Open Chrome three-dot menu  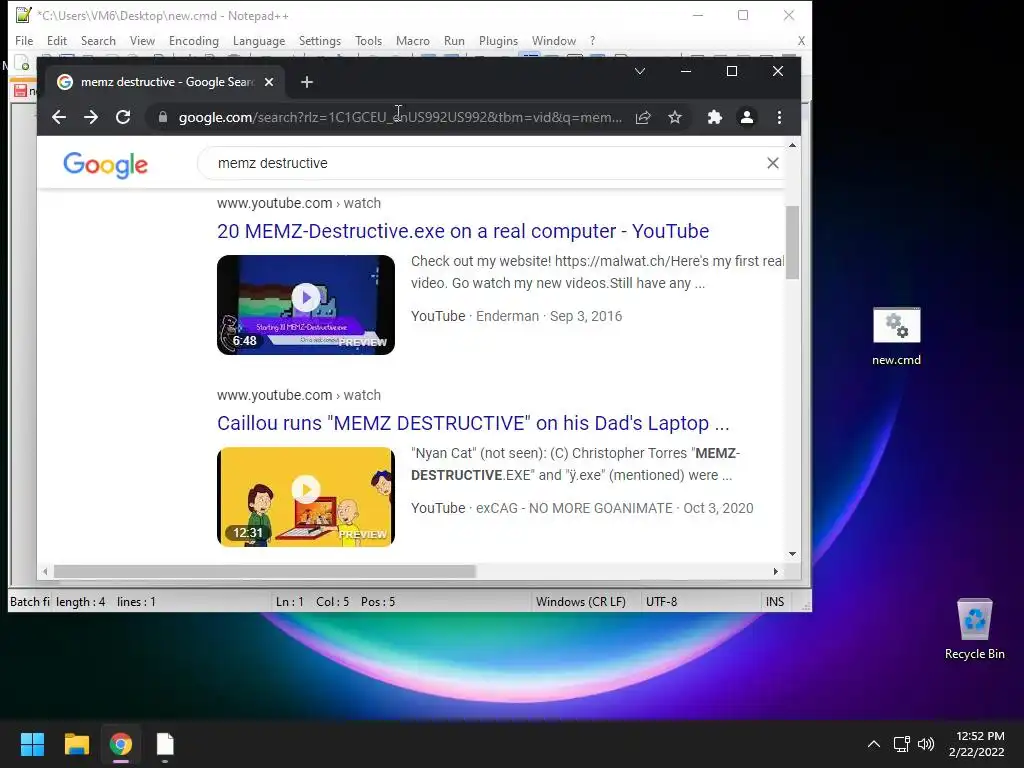pos(779,118)
